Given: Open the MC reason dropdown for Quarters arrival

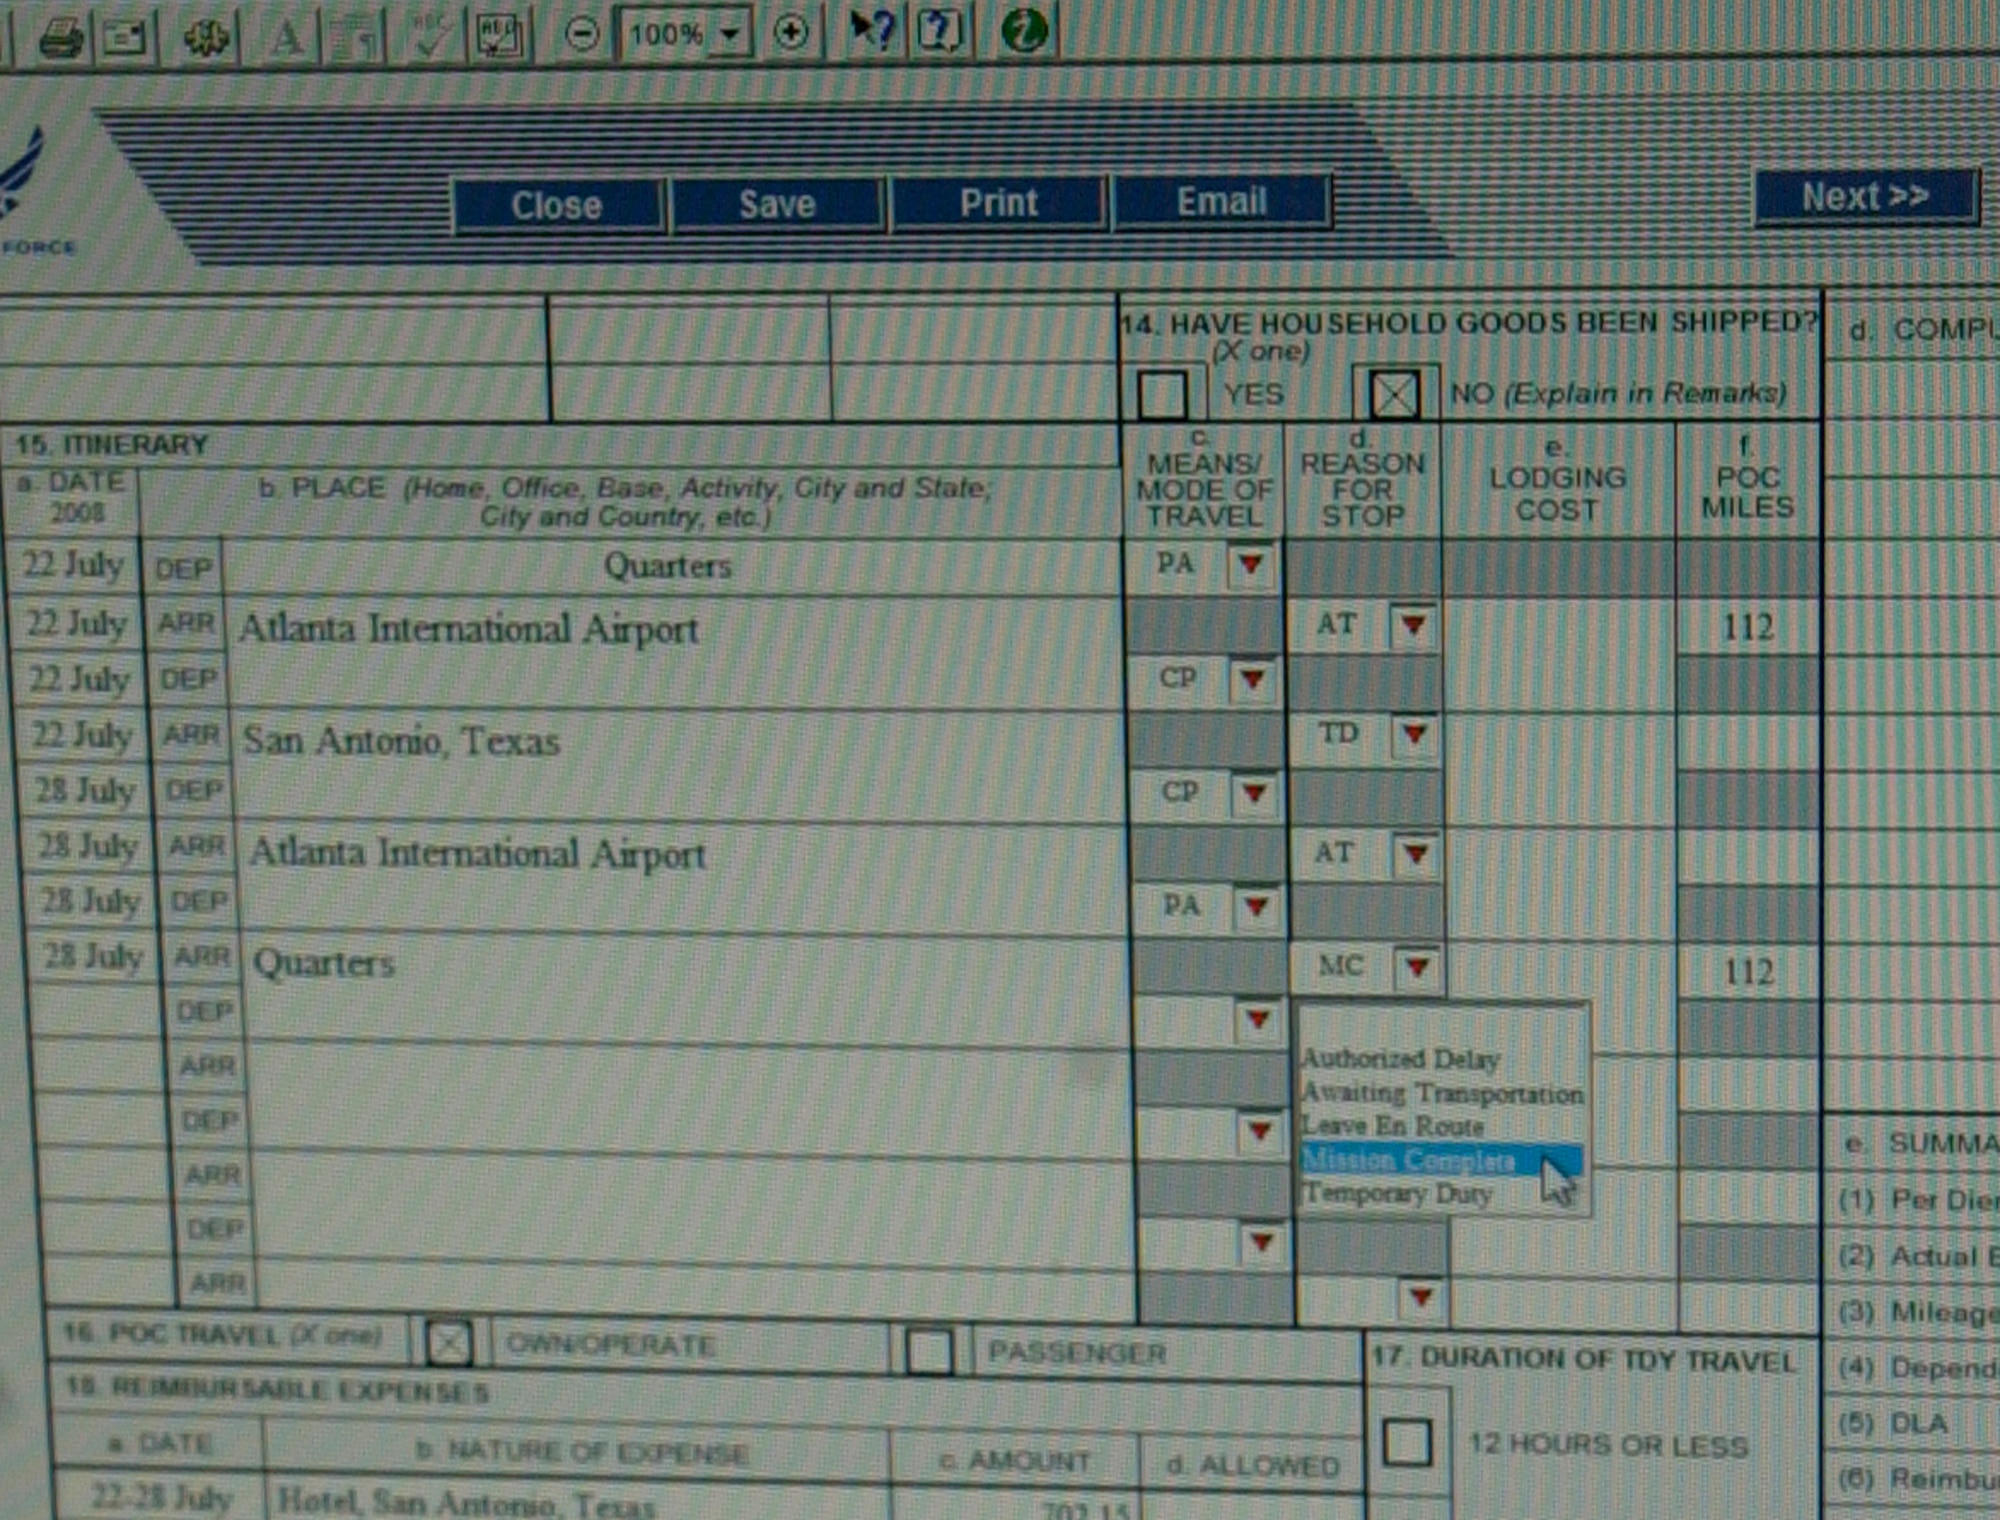Looking at the screenshot, I should (x=1417, y=967).
